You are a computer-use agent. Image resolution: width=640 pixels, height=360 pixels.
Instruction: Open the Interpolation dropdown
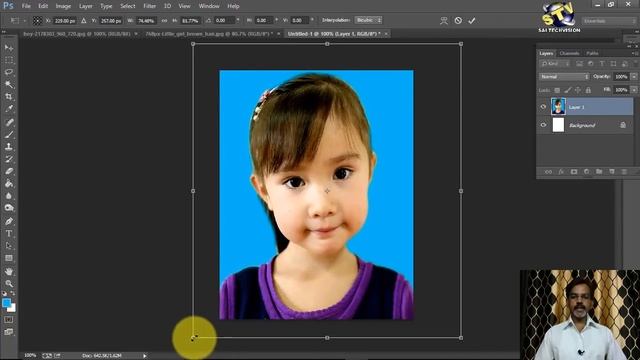point(368,20)
